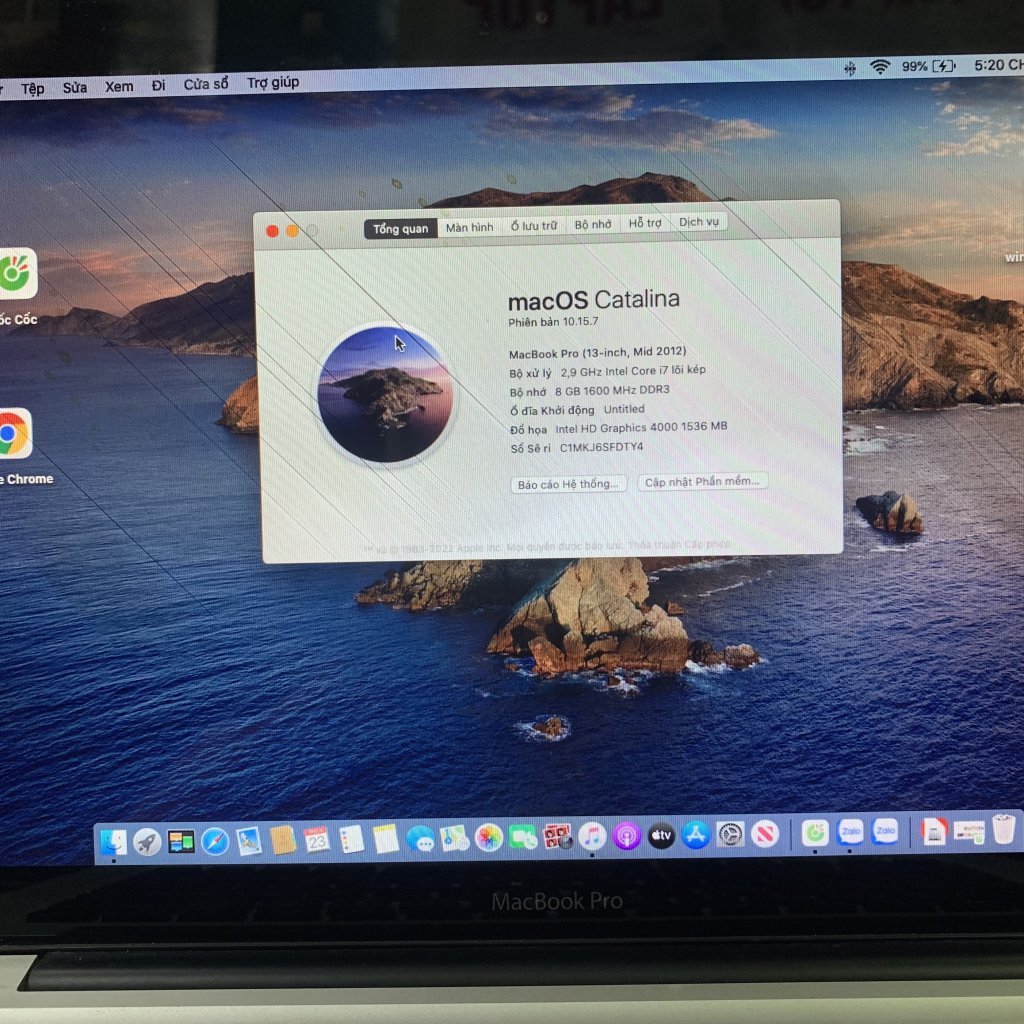Click 'Intel HD Graphics 4000 1536 MB'

click(641, 428)
